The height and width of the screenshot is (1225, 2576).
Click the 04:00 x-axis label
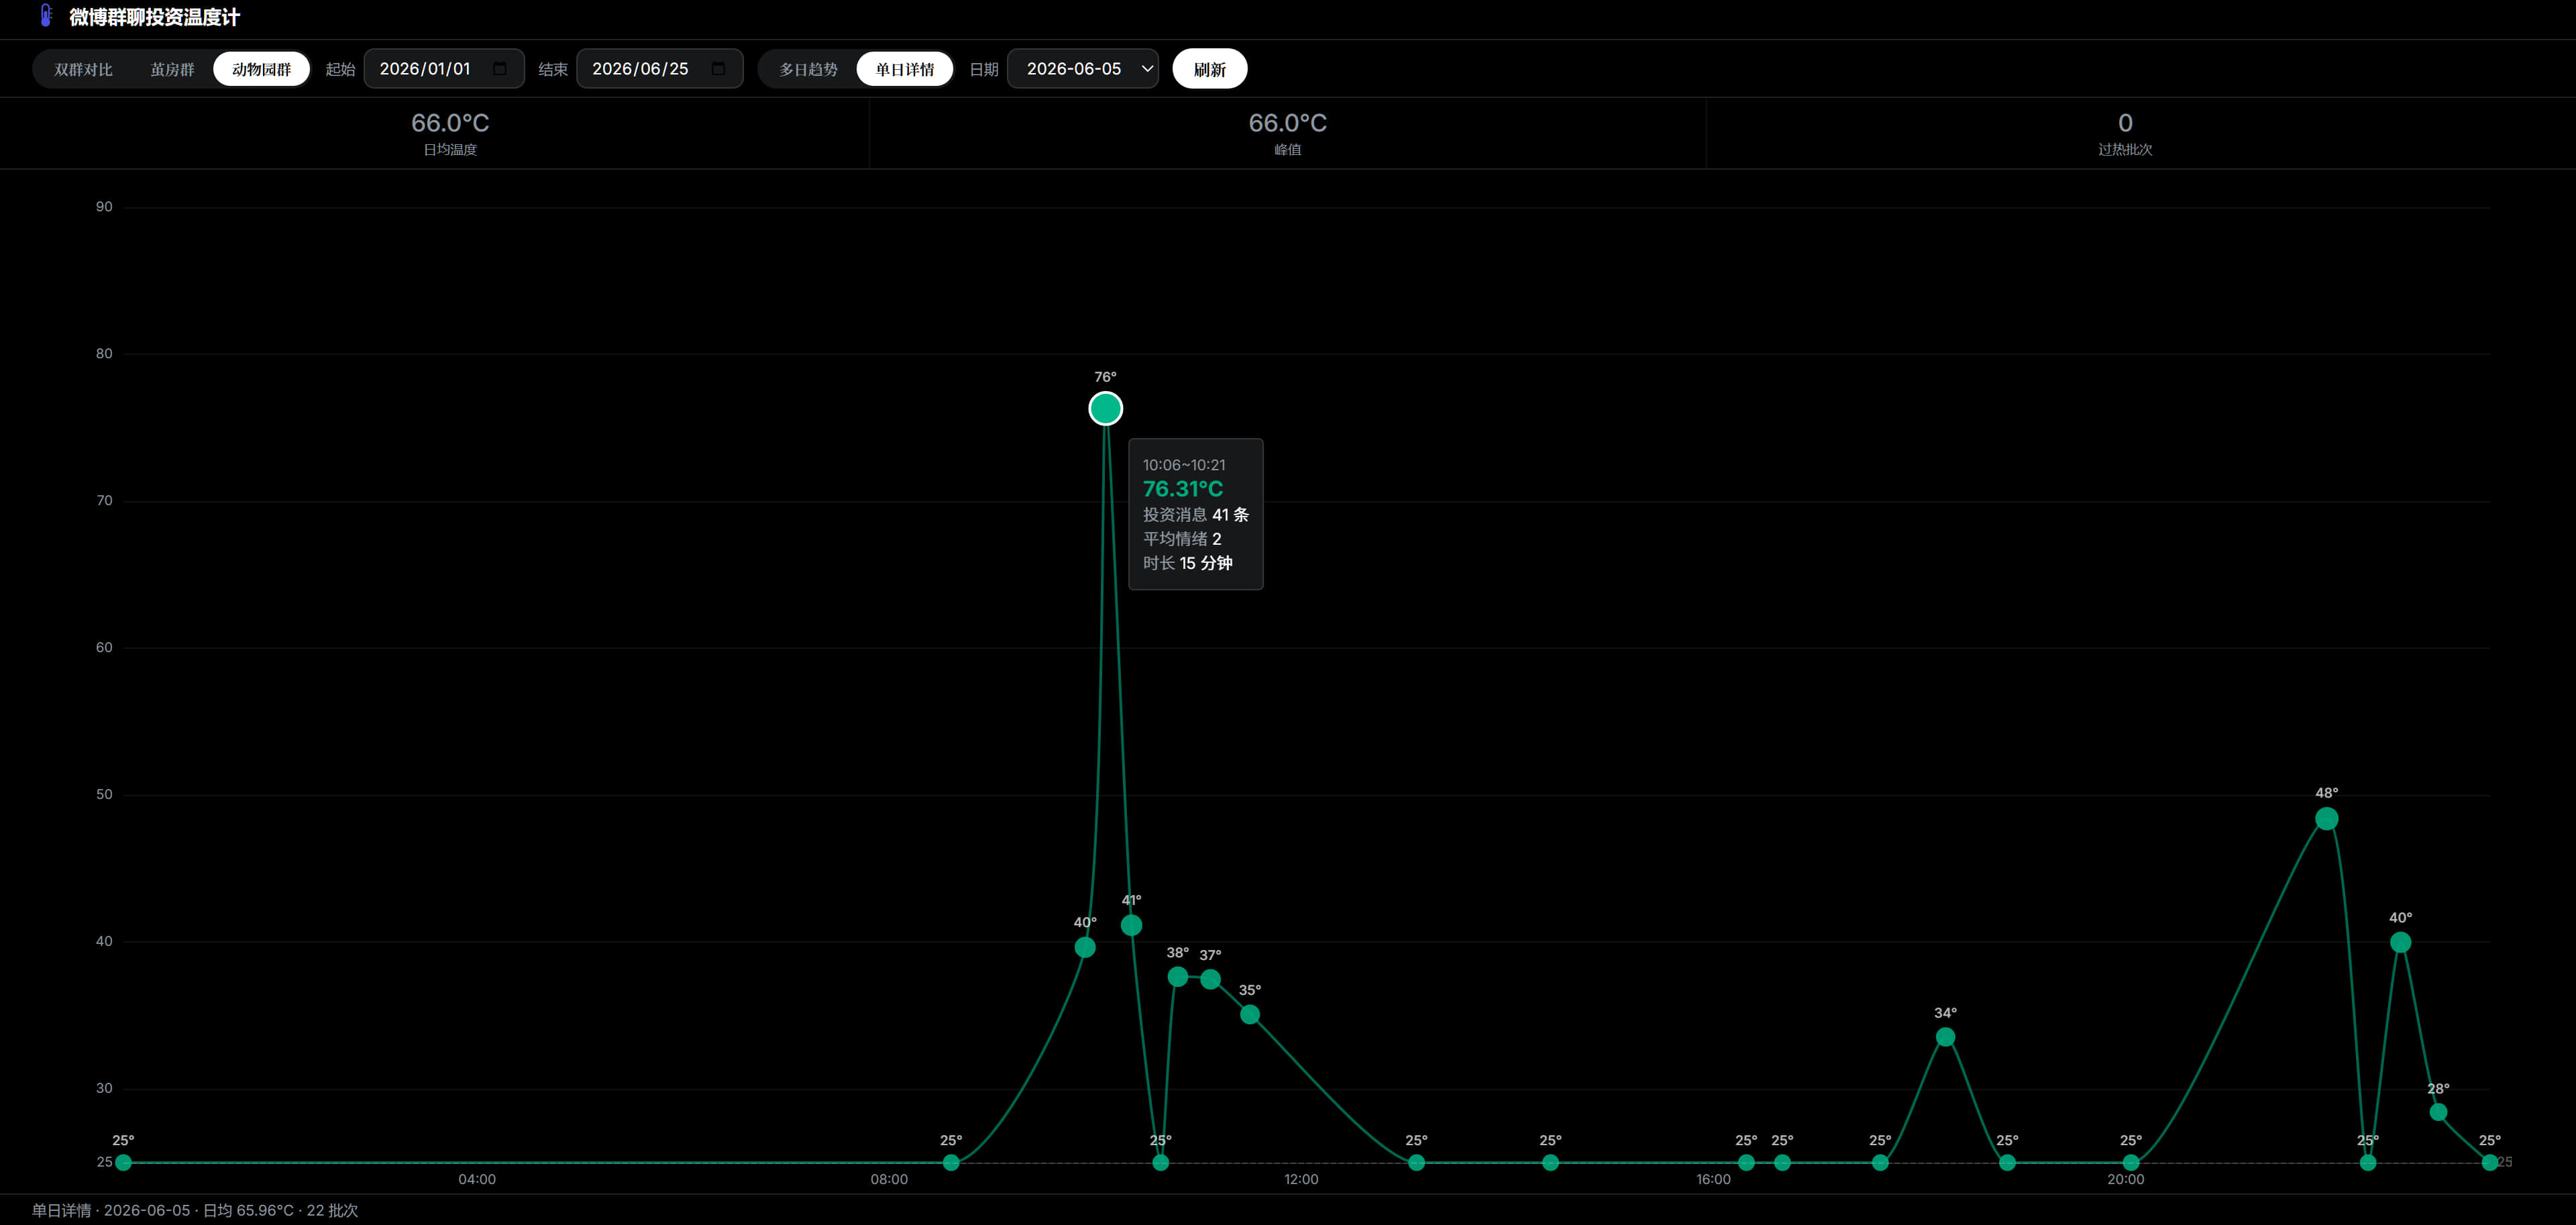477,1179
